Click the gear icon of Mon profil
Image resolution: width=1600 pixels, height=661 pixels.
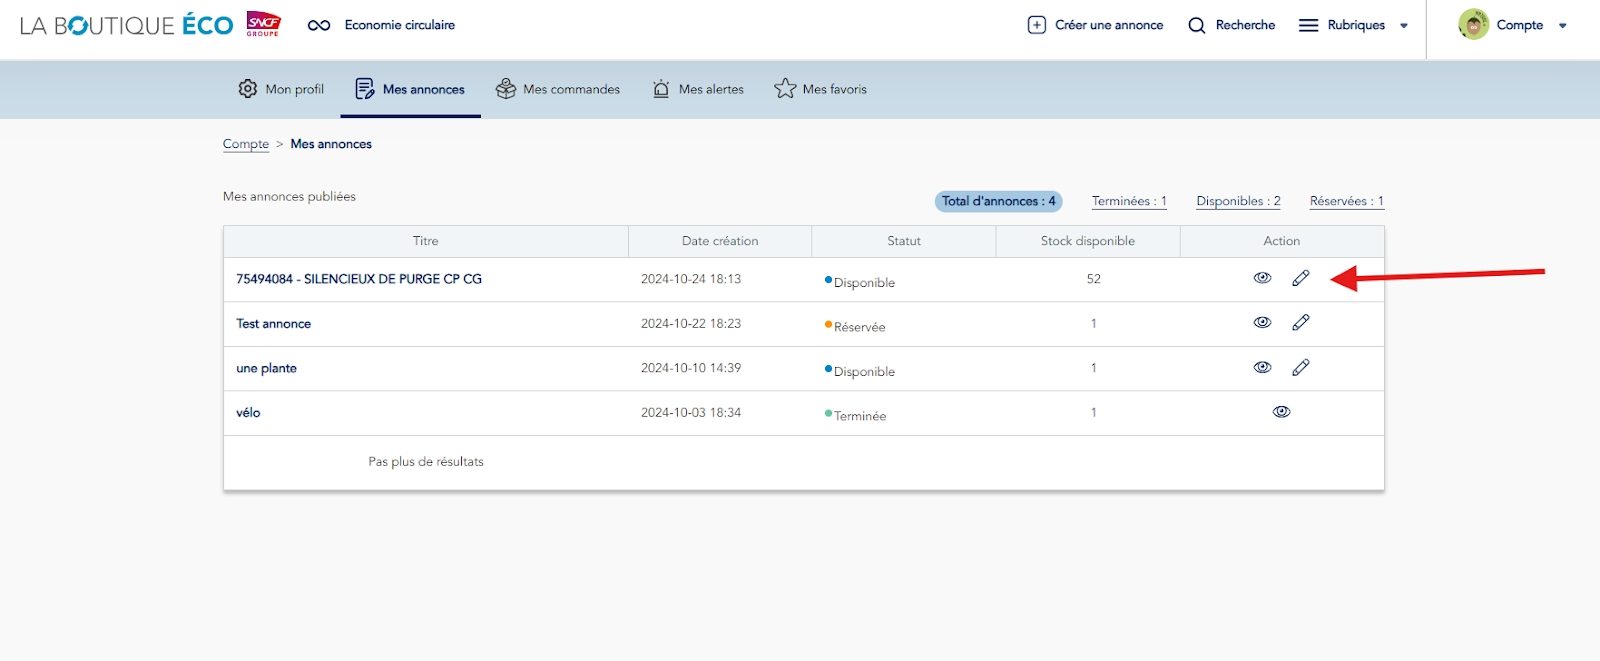click(x=247, y=88)
